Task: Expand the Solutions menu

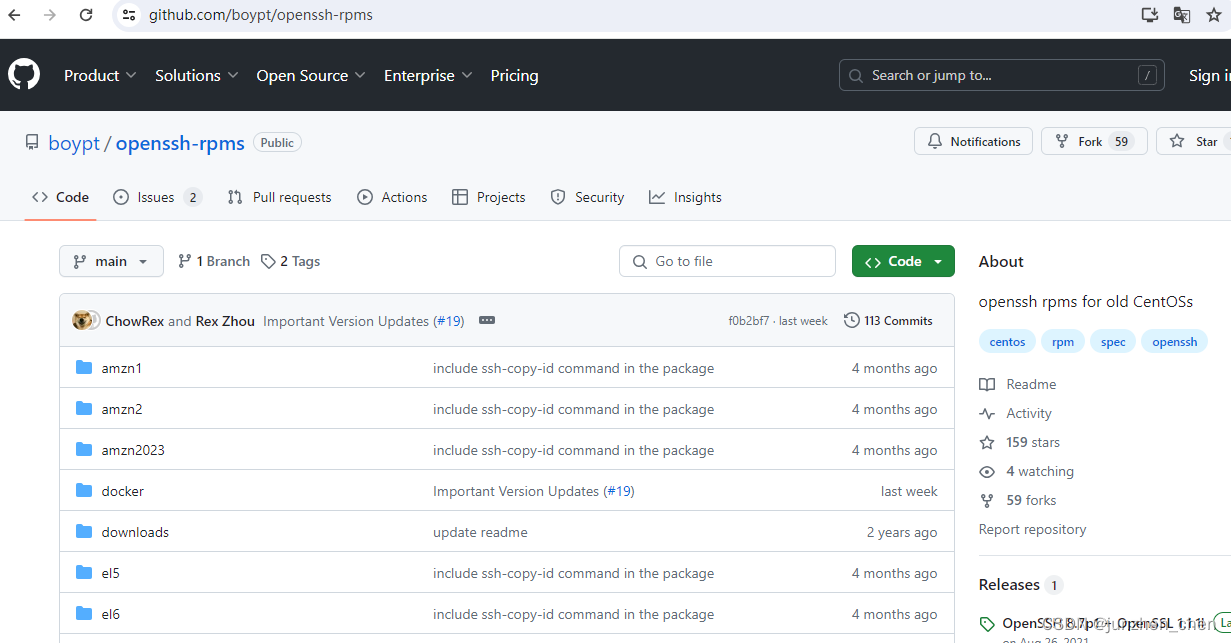Action: (x=197, y=75)
